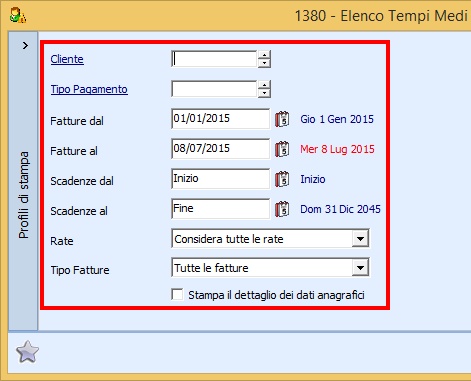Open calendar picker for Scadenze dal
The width and height of the screenshot is (471, 381).
point(282,179)
